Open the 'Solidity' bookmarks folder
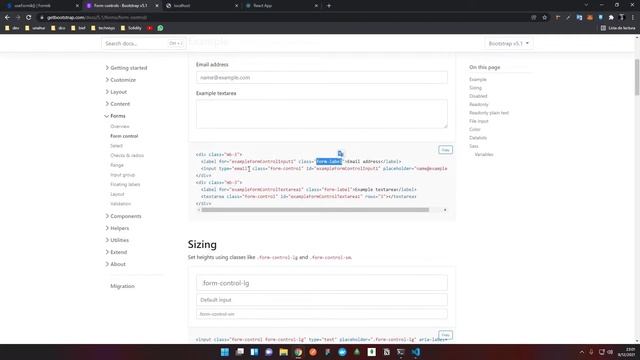 coord(131,28)
